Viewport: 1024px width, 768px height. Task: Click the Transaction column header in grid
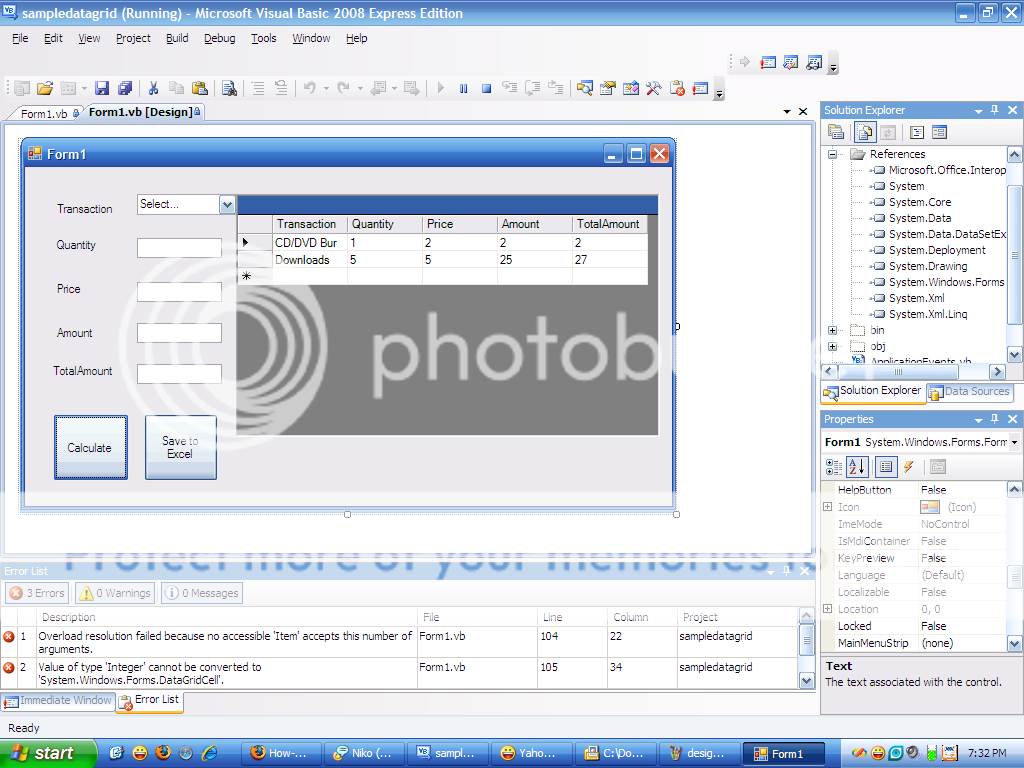tap(310, 224)
